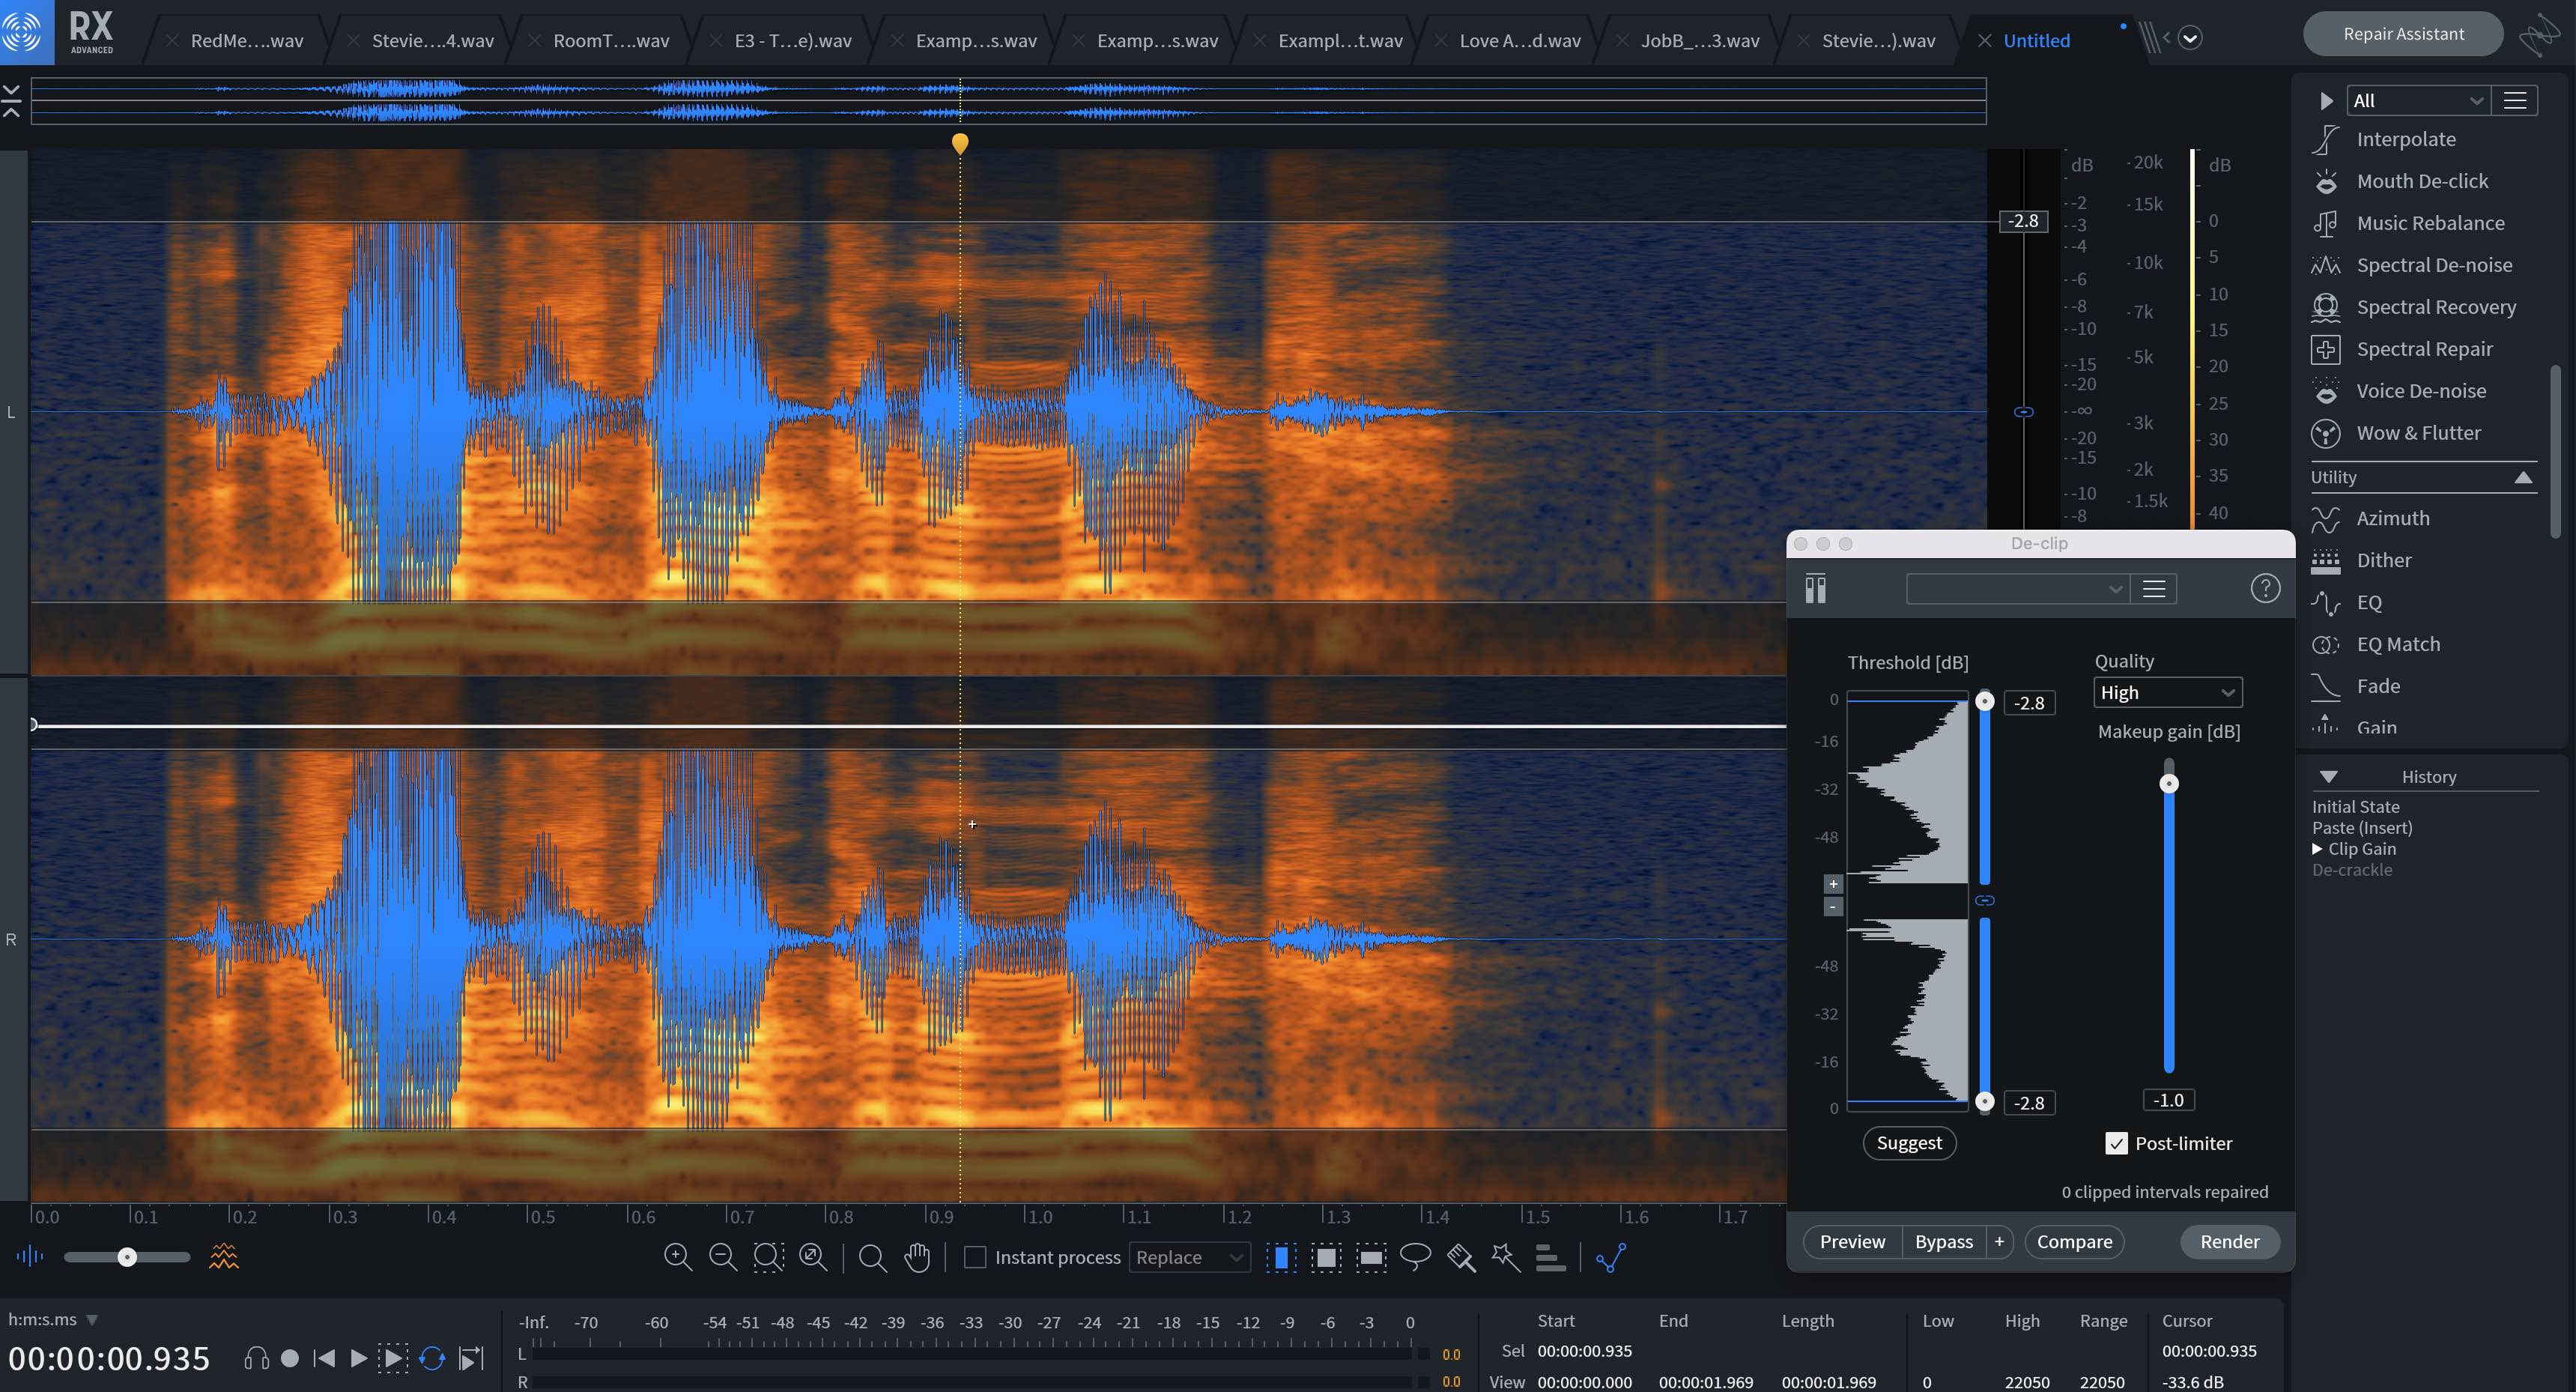Toggle the blue clip gain envelope tool
The height and width of the screenshot is (1392, 2576).
coord(1611,1257)
